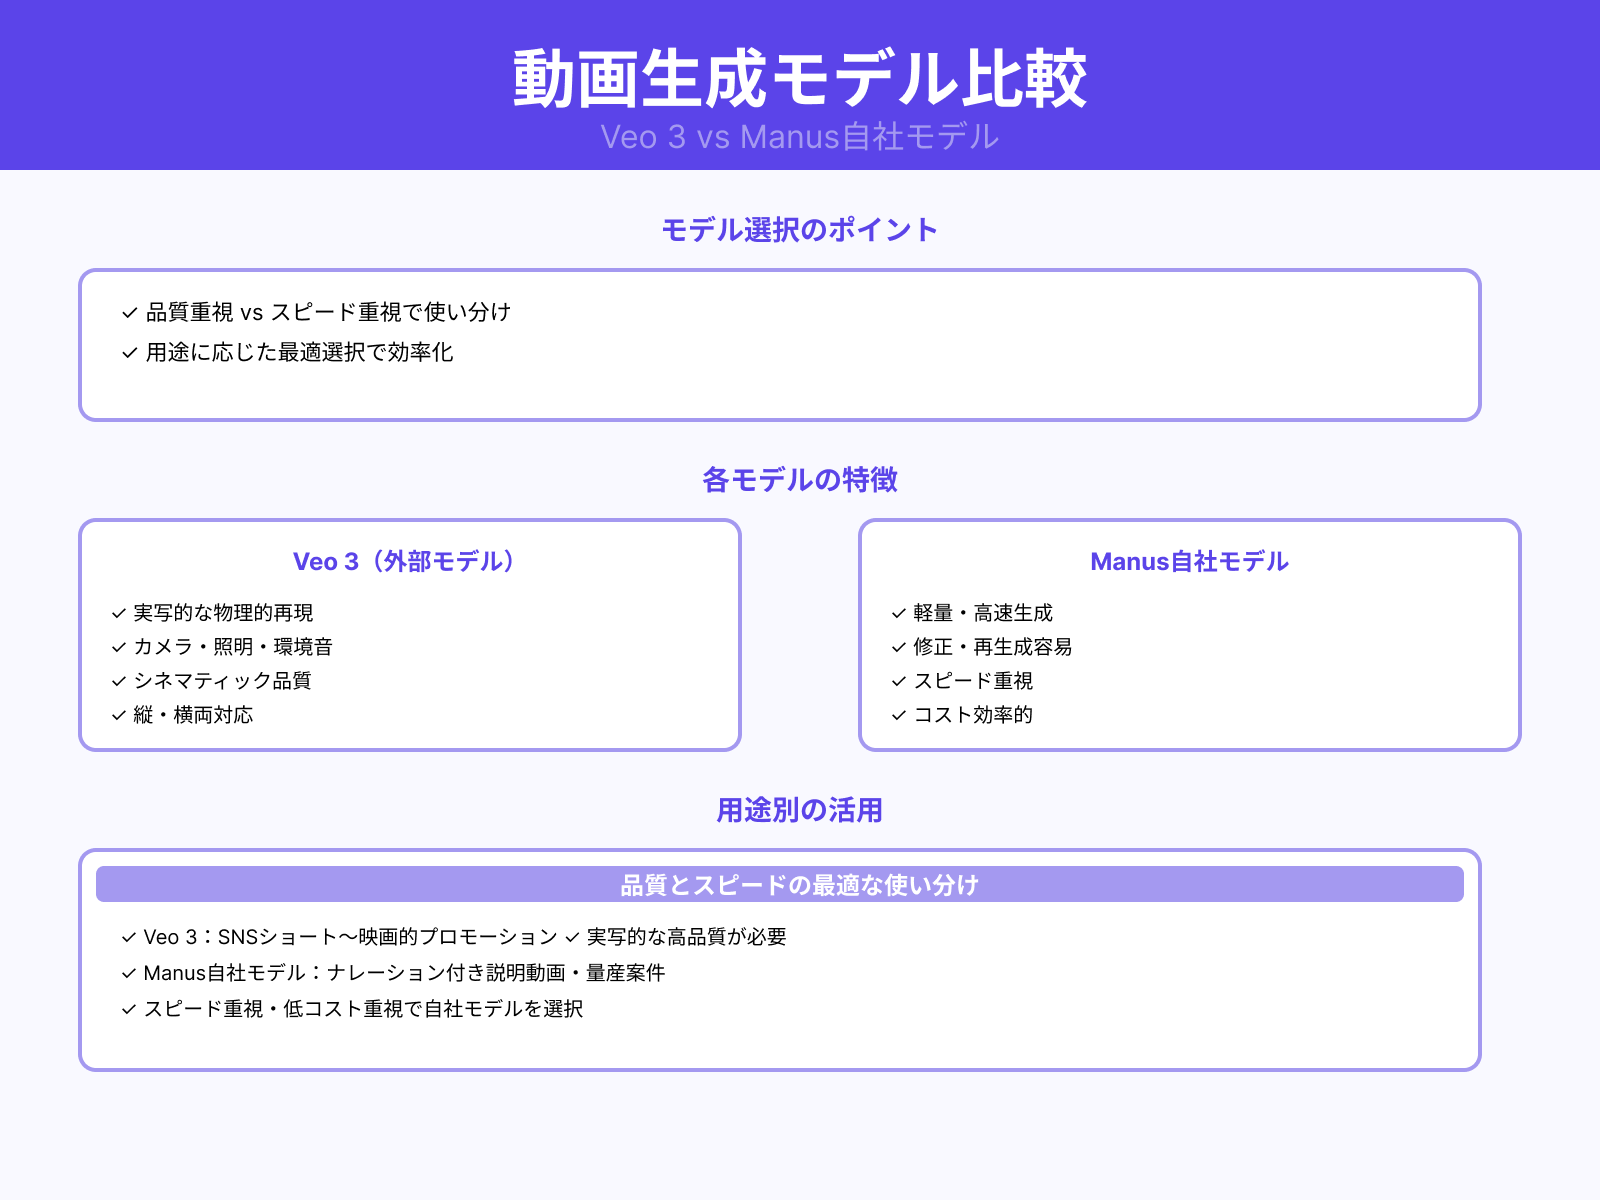1600x1200 pixels.
Task: Expand the Manus自社モデル panel
Action: (x=1189, y=561)
